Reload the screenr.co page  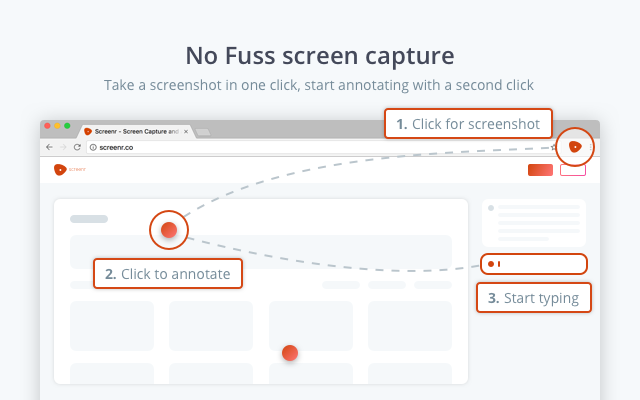[77, 147]
